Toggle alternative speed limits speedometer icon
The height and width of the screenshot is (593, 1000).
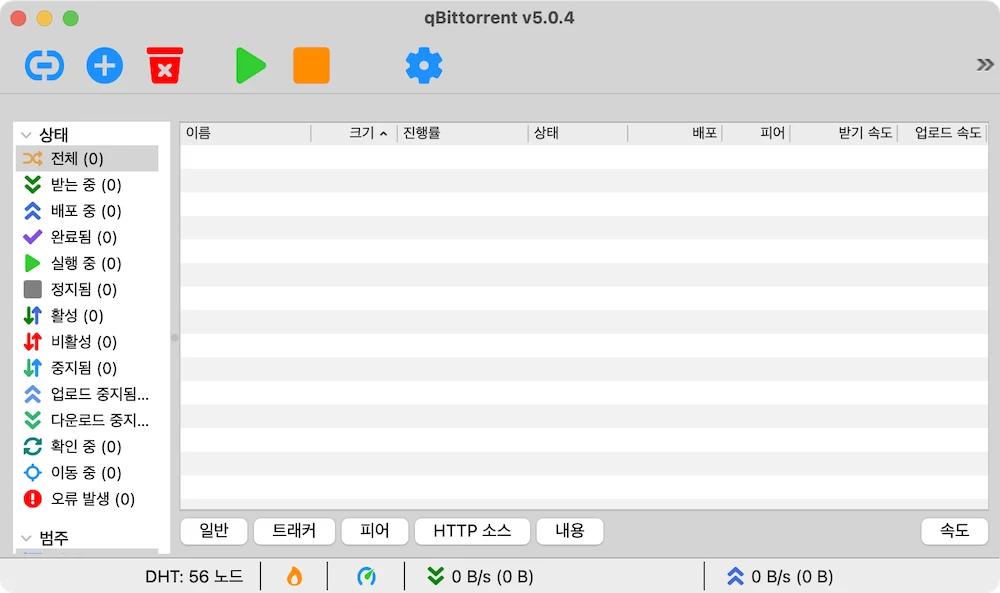366,576
